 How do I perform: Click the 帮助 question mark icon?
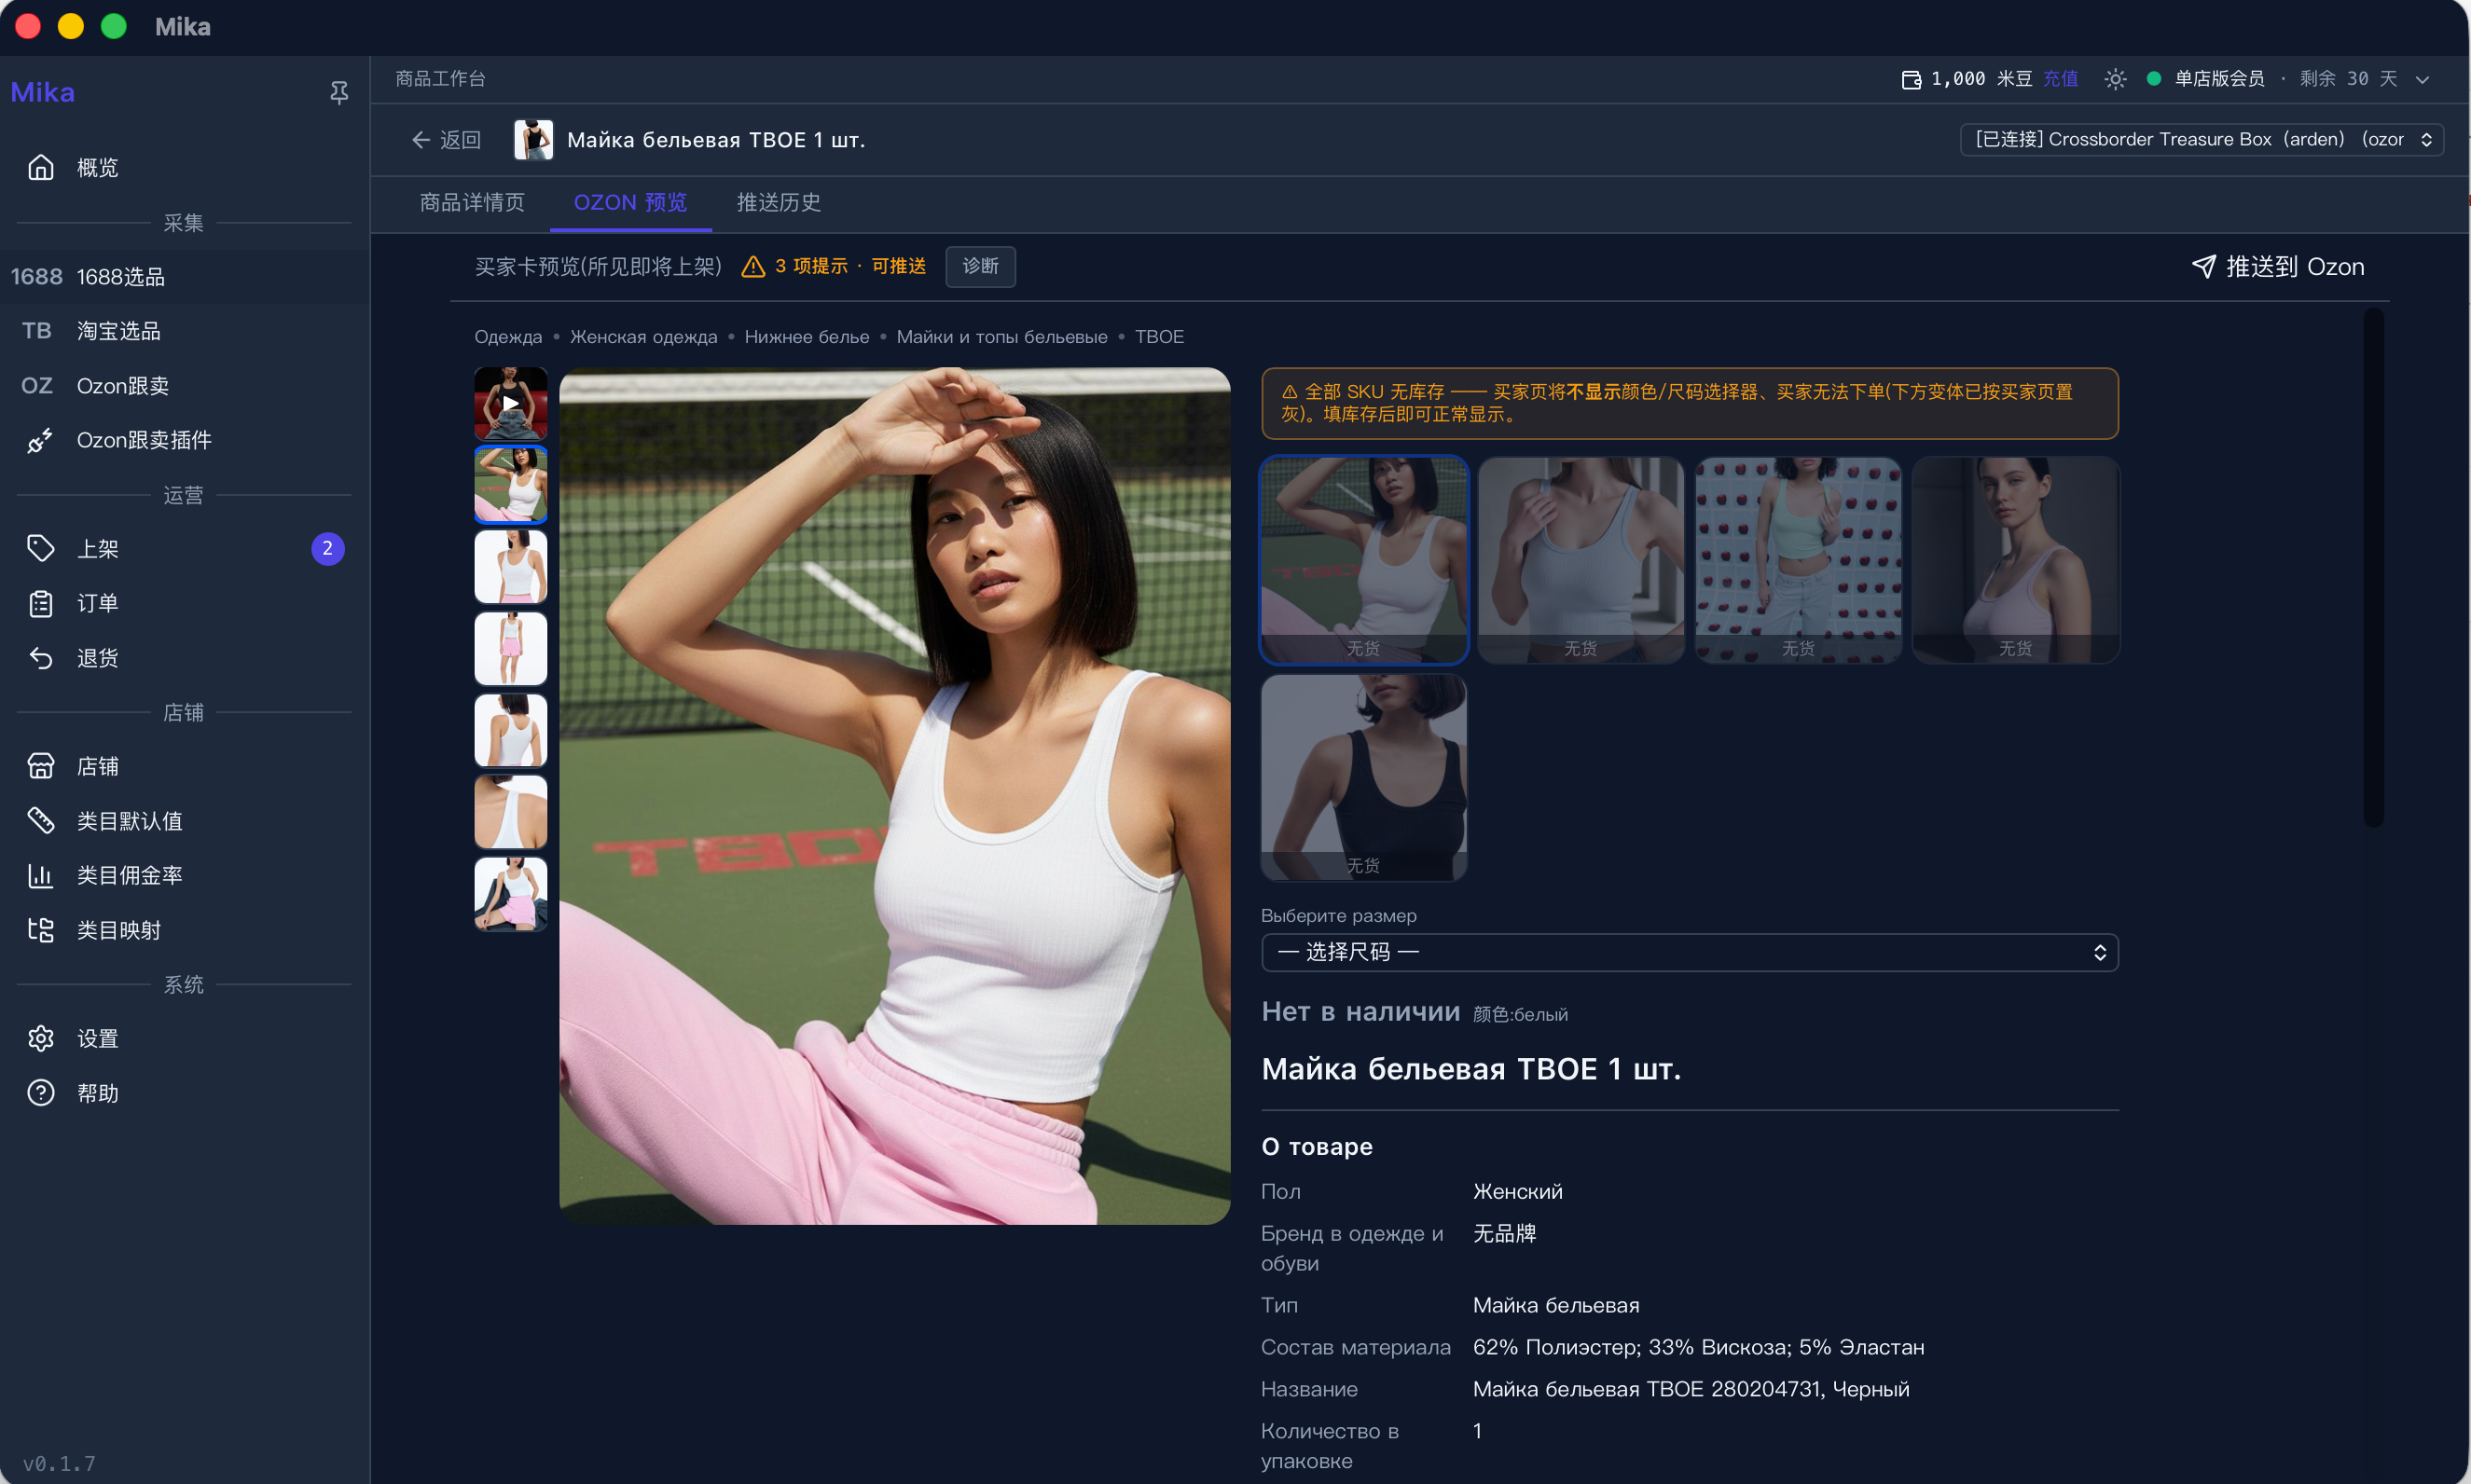point(41,1093)
